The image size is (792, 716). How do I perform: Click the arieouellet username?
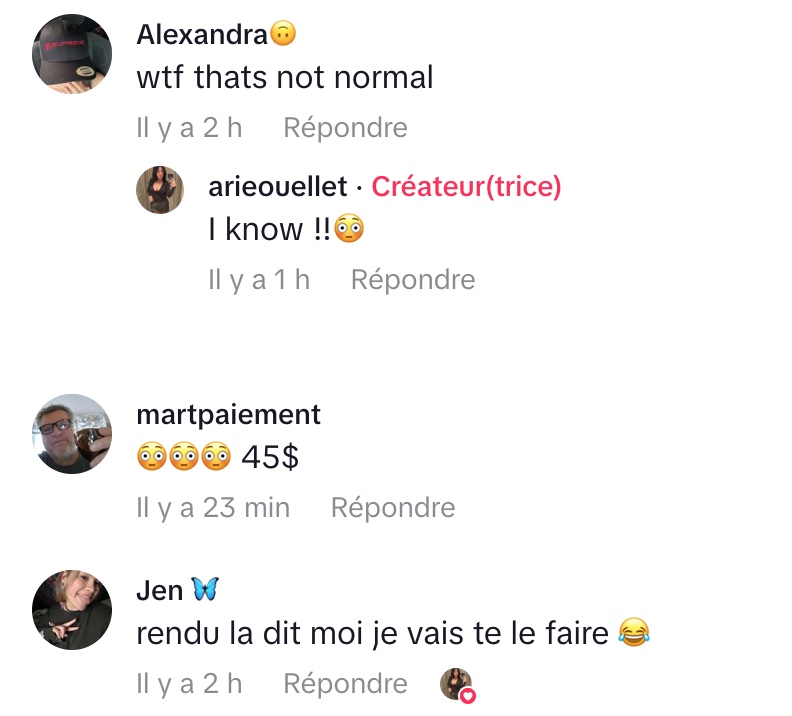[278, 186]
